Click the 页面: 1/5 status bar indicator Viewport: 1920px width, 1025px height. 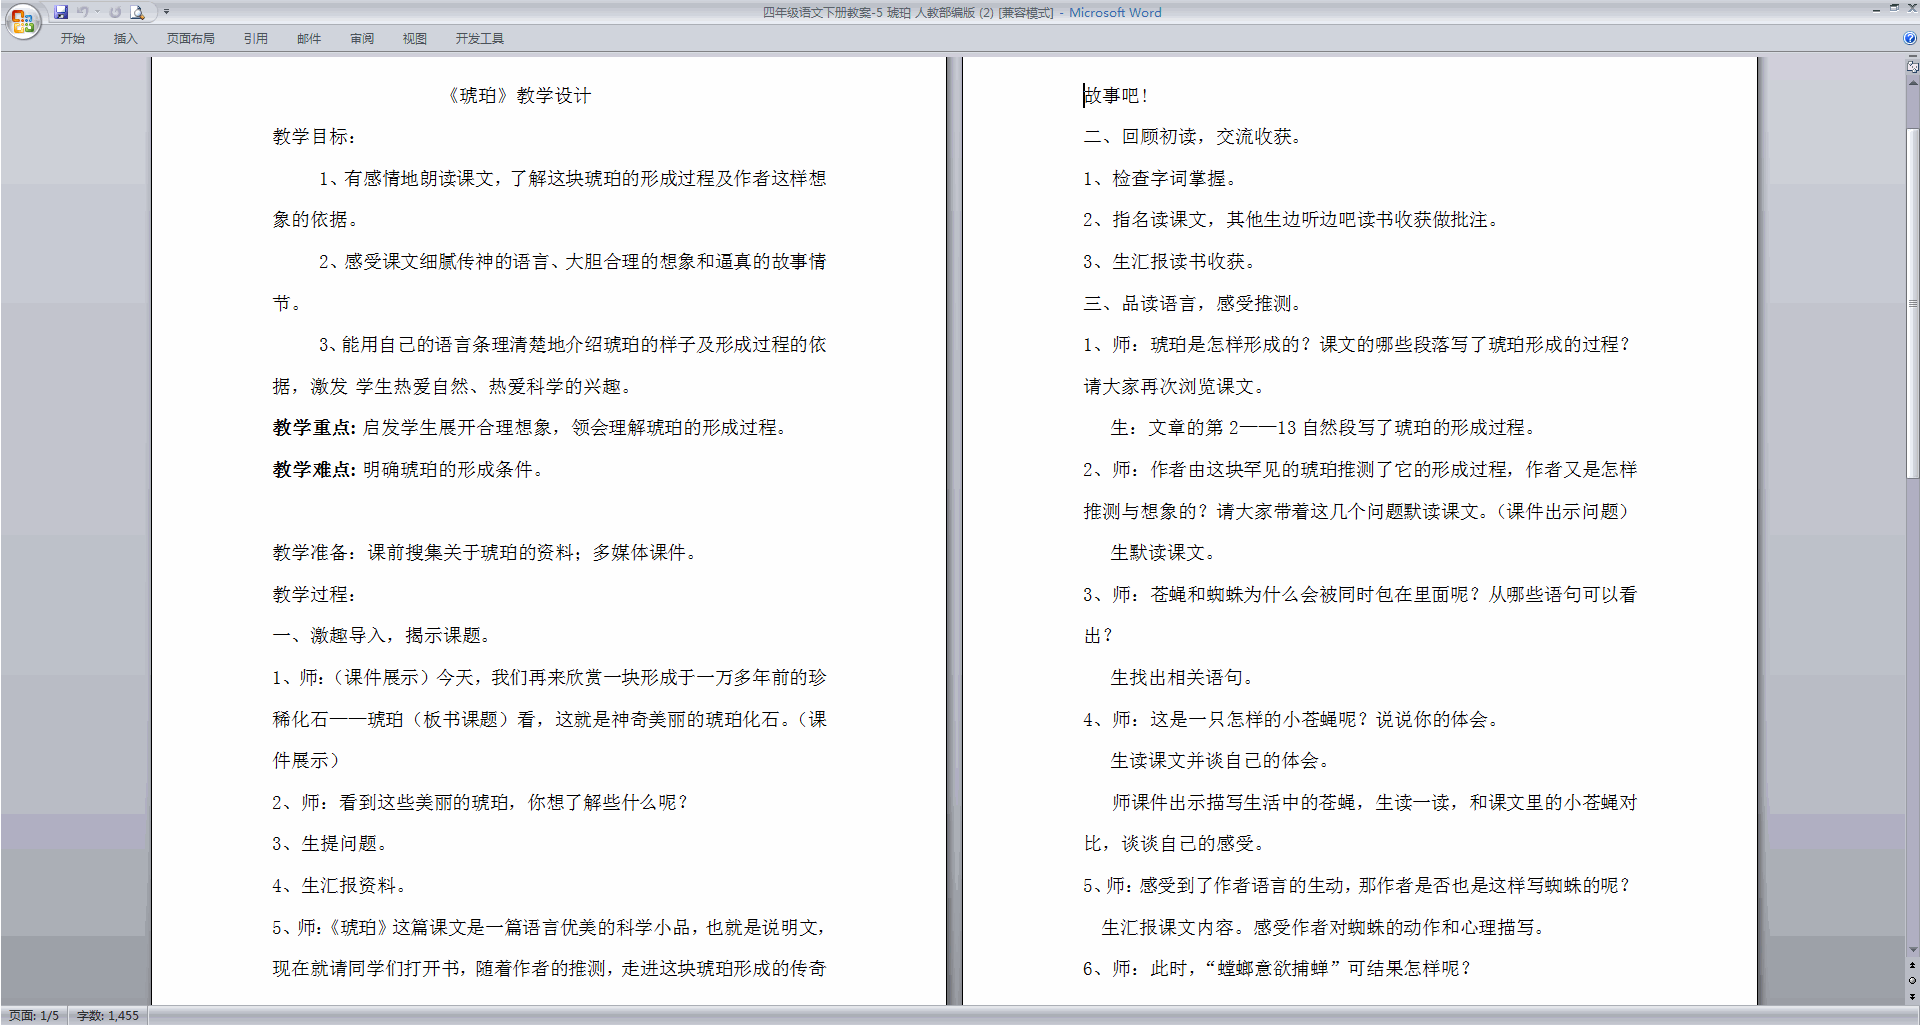[34, 1015]
